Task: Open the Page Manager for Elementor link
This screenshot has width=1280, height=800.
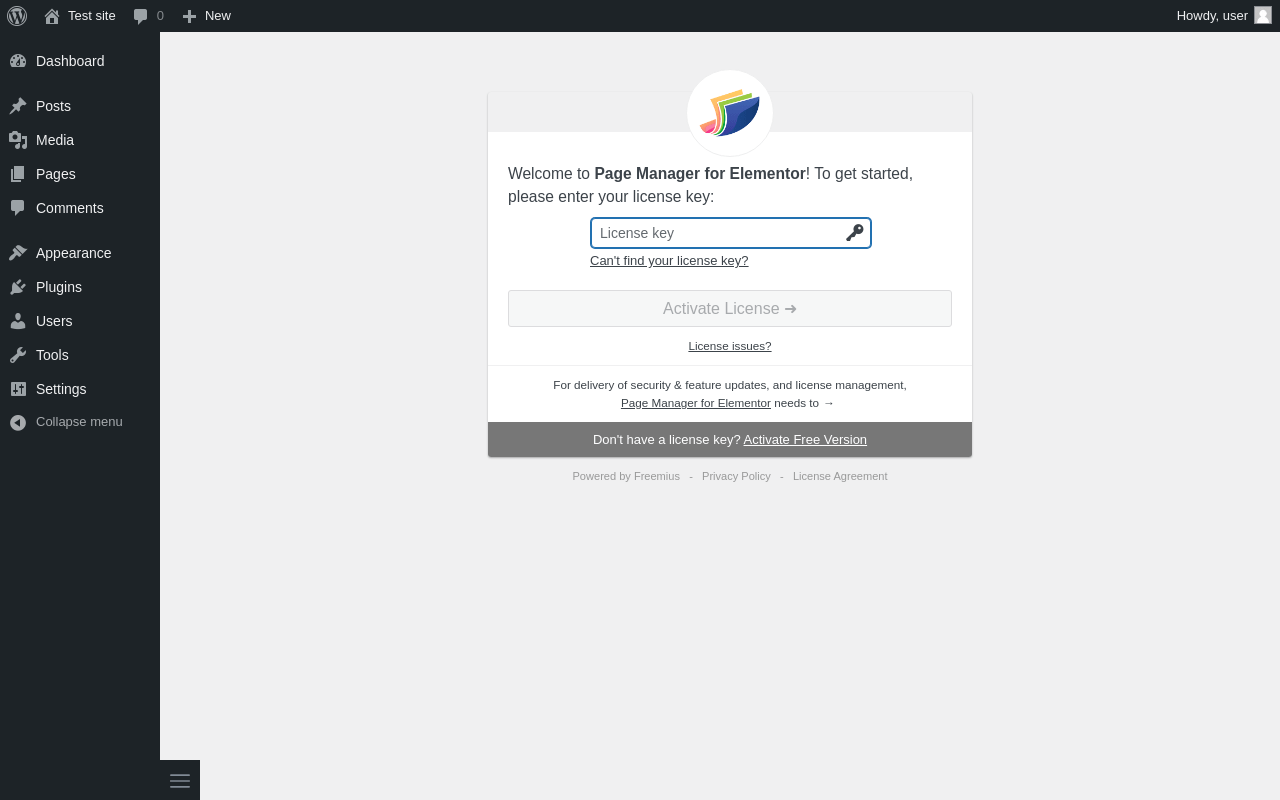Action: pyautogui.click(x=696, y=403)
